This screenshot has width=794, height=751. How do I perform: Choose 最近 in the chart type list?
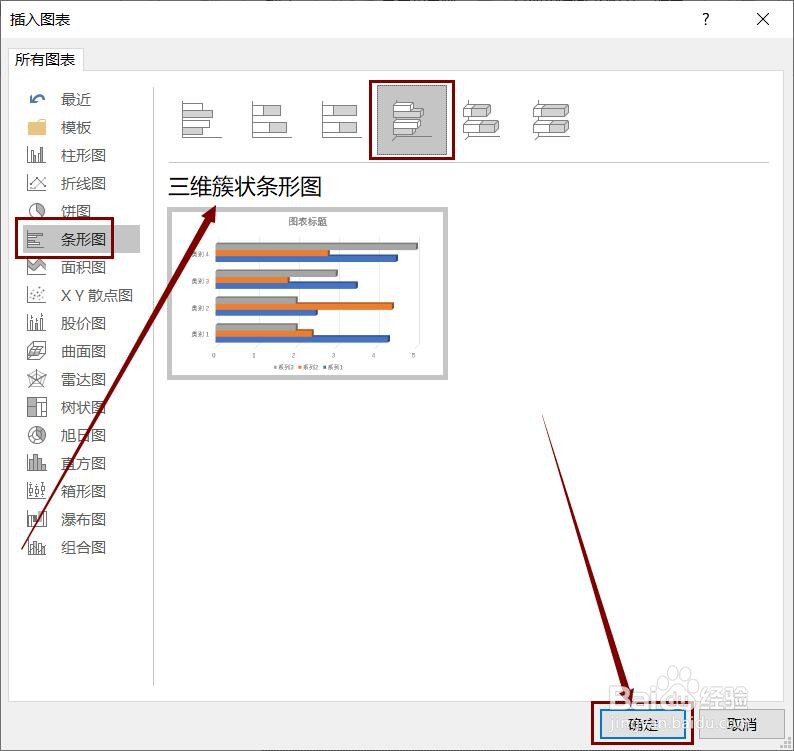point(76,99)
